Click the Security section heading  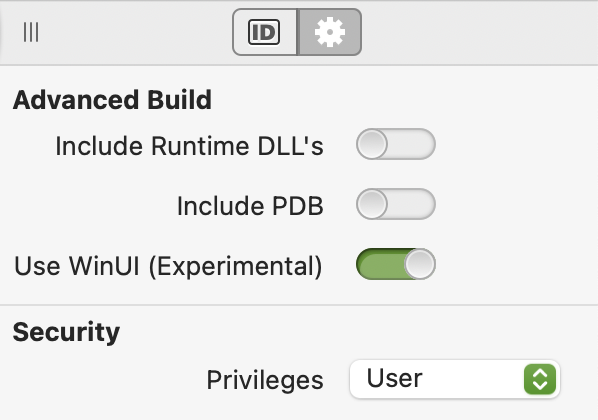point(66,332)
